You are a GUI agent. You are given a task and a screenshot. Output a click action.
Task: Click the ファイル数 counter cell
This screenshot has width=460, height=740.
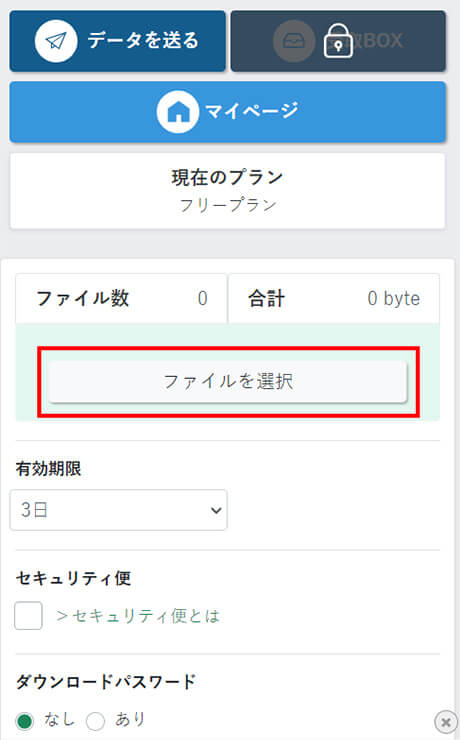tap(121, 299)
